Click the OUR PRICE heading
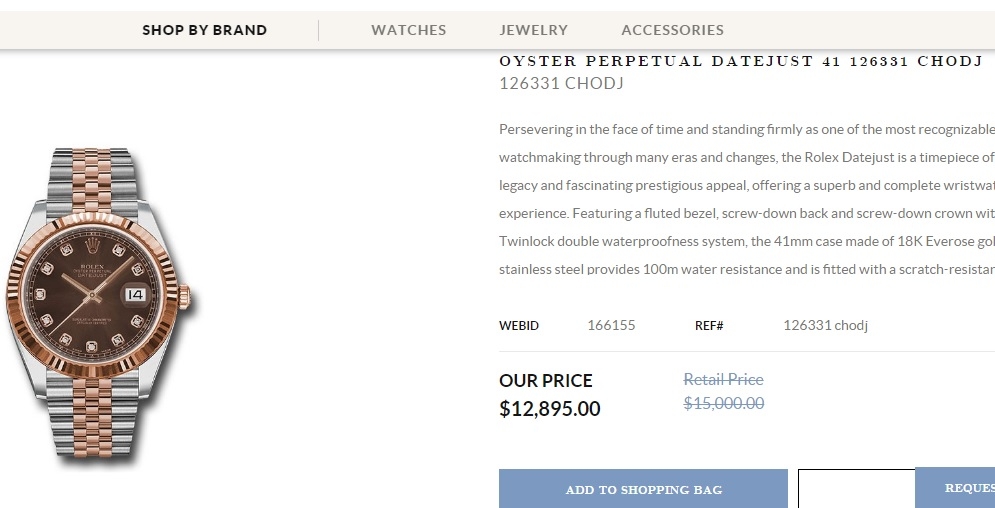Viewport: 995px width, 508px height. point(546,380)
